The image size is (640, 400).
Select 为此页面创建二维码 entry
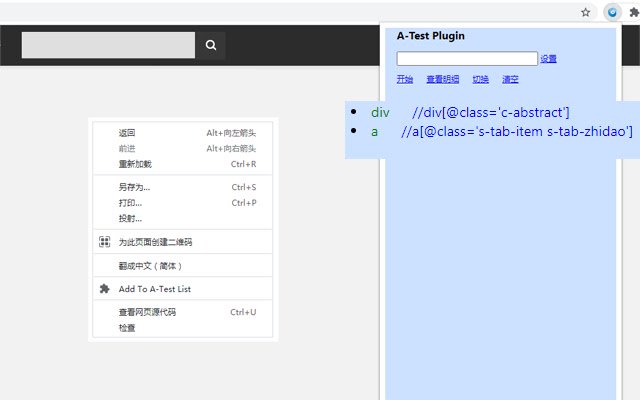tap(182, 242)
